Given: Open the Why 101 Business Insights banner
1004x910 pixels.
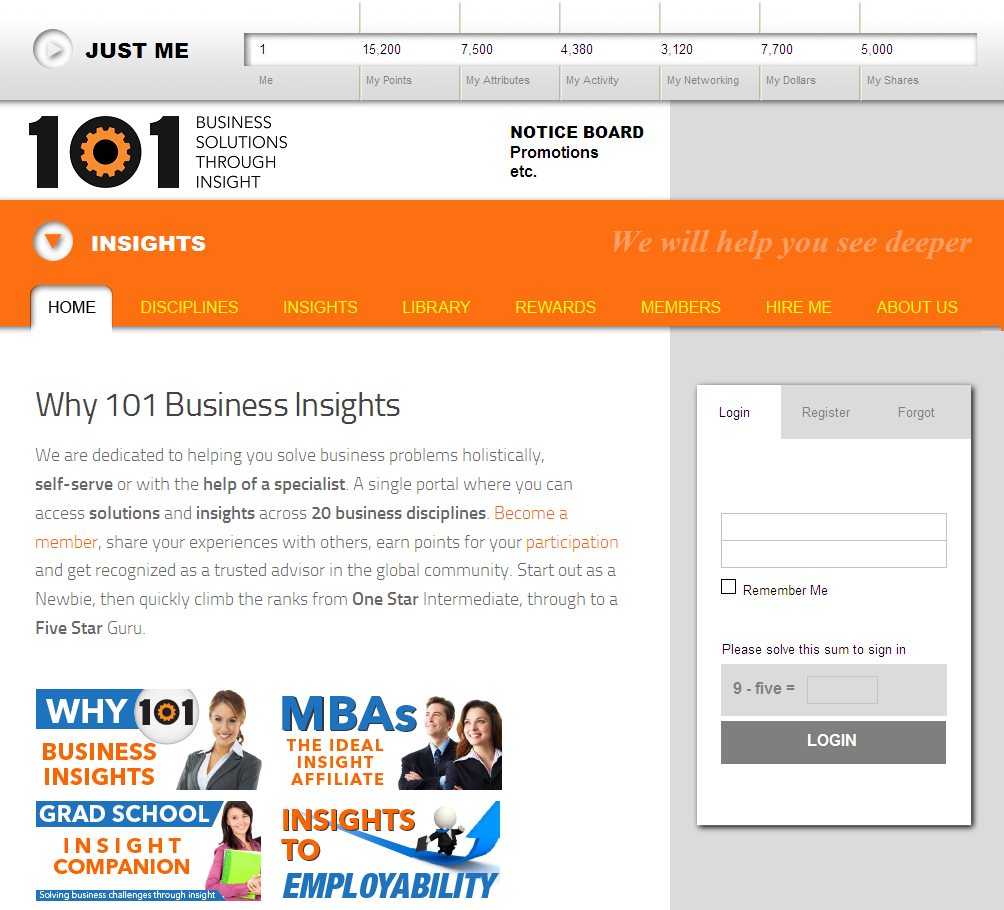Looking at the screenshot, I should tap(149, 739).
